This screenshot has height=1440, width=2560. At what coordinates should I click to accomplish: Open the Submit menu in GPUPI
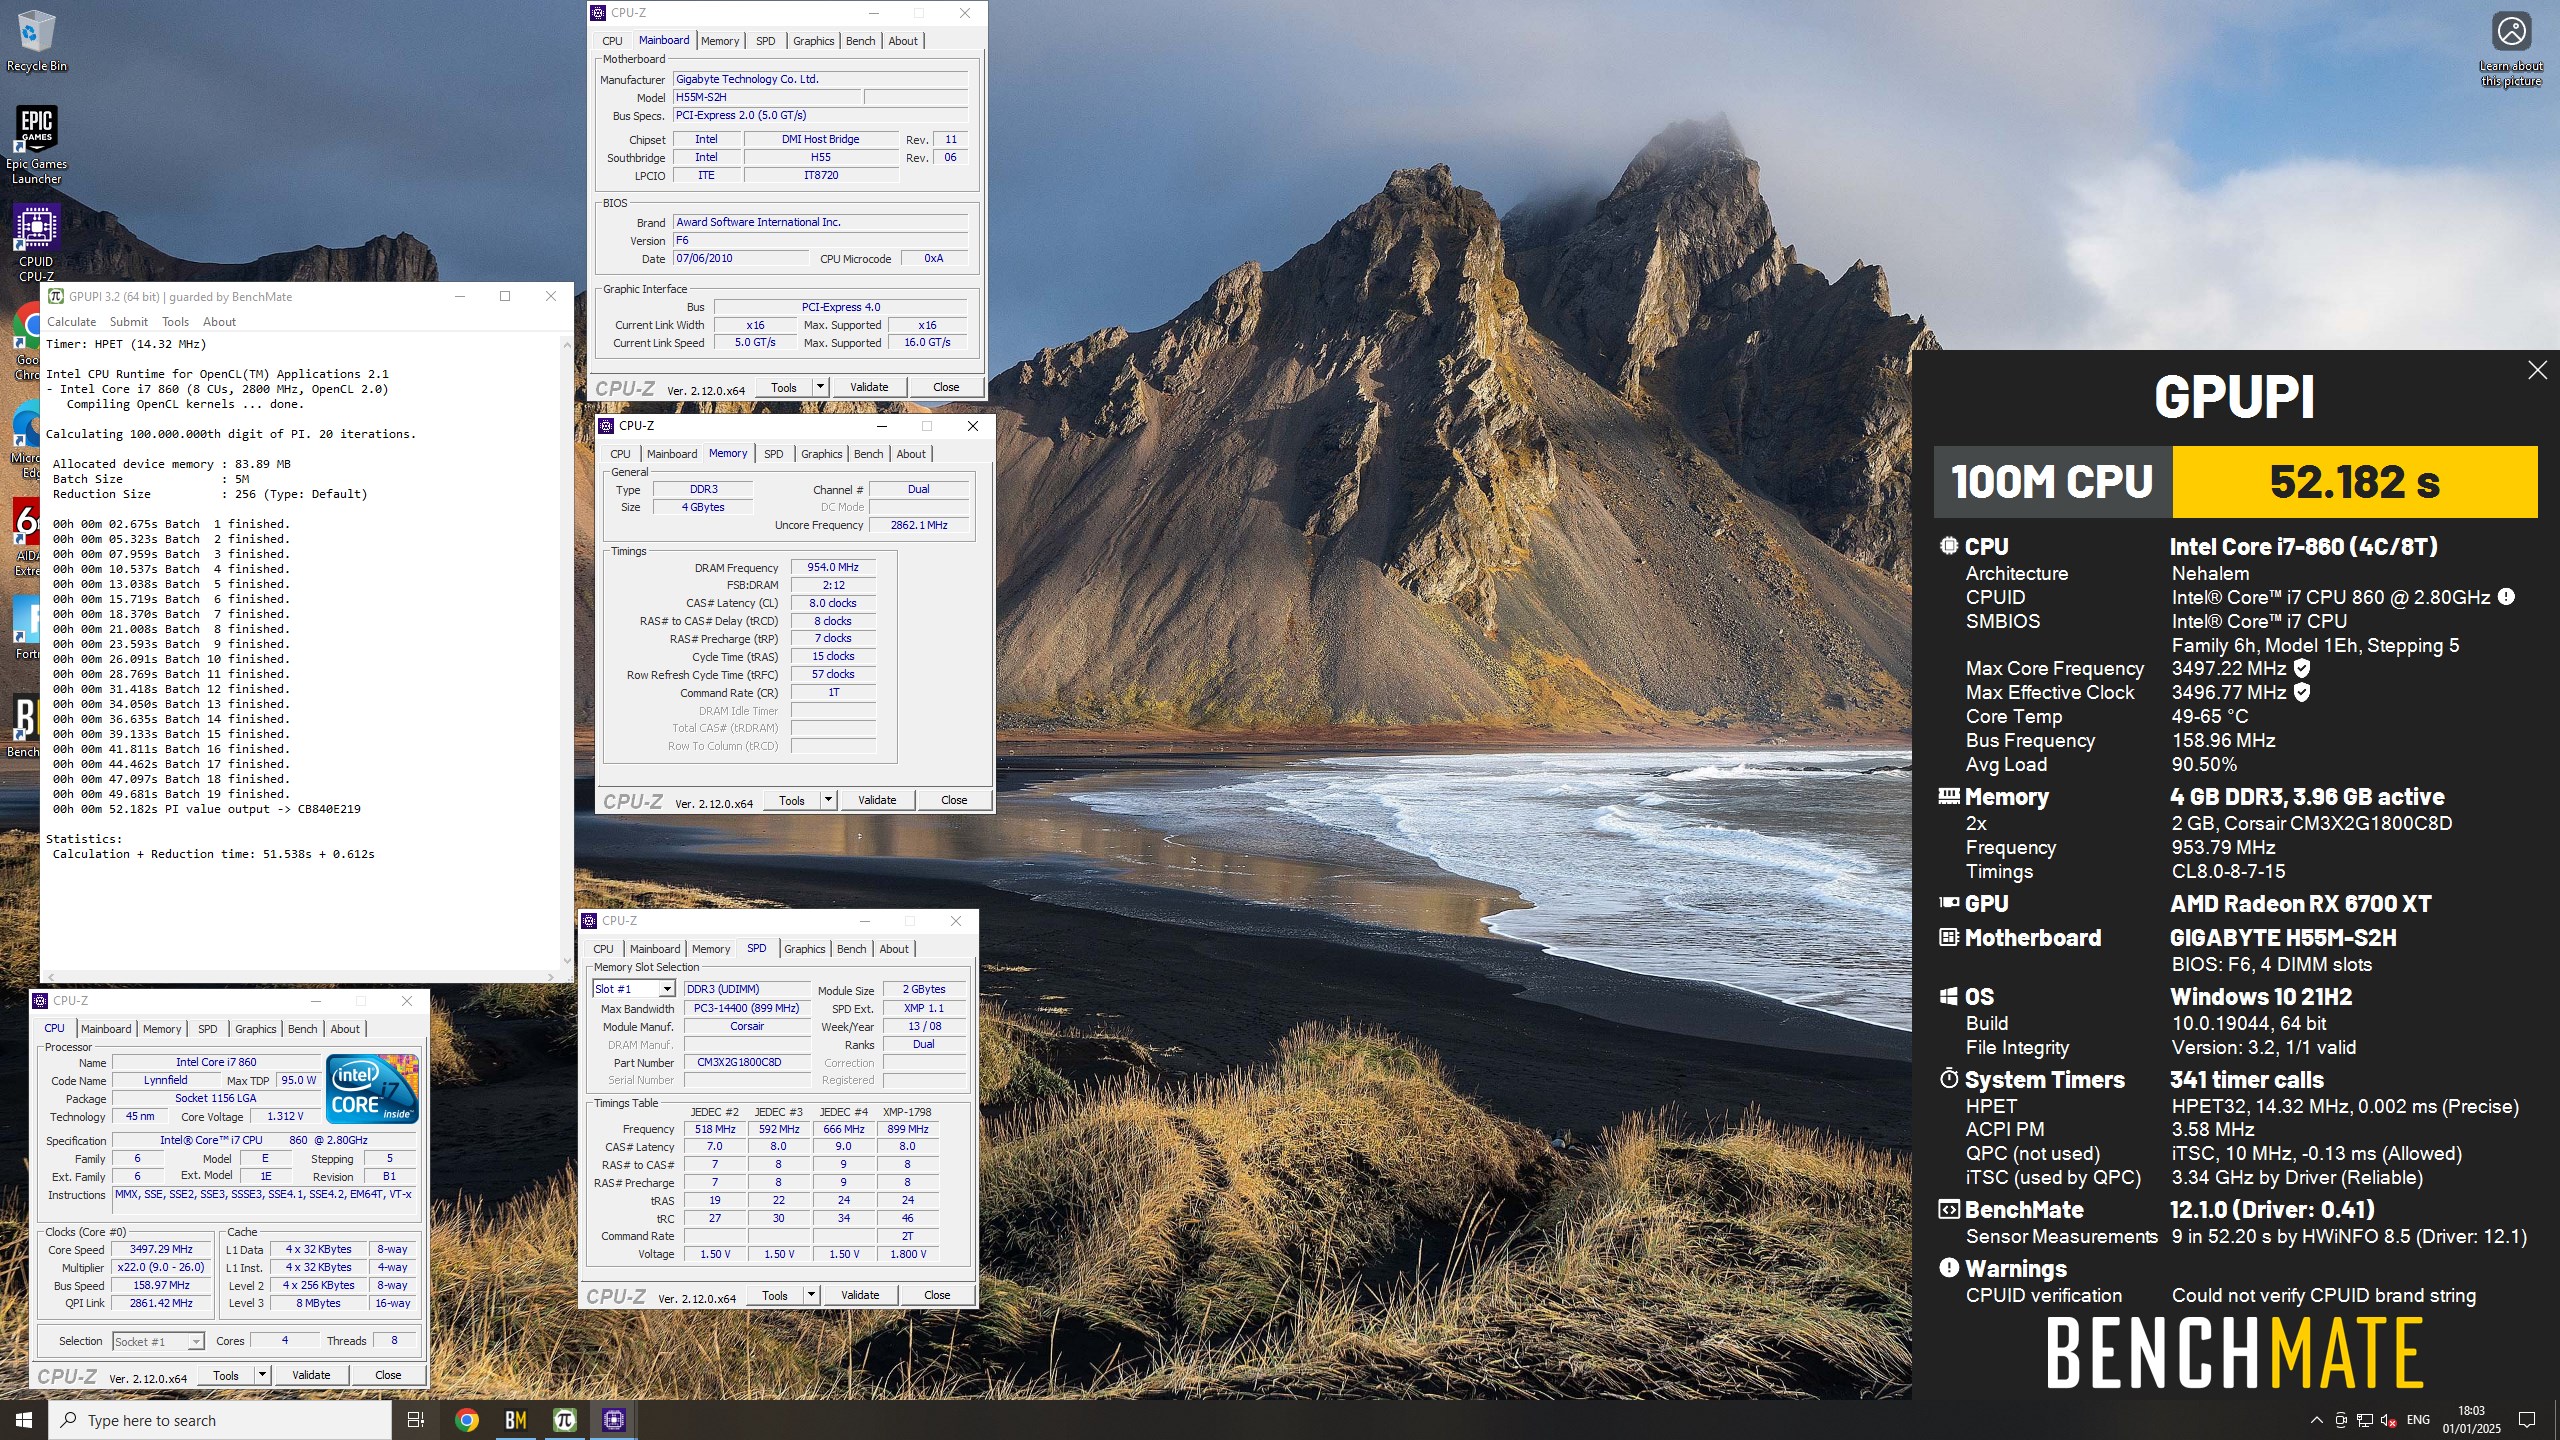(x=129, y=322)
